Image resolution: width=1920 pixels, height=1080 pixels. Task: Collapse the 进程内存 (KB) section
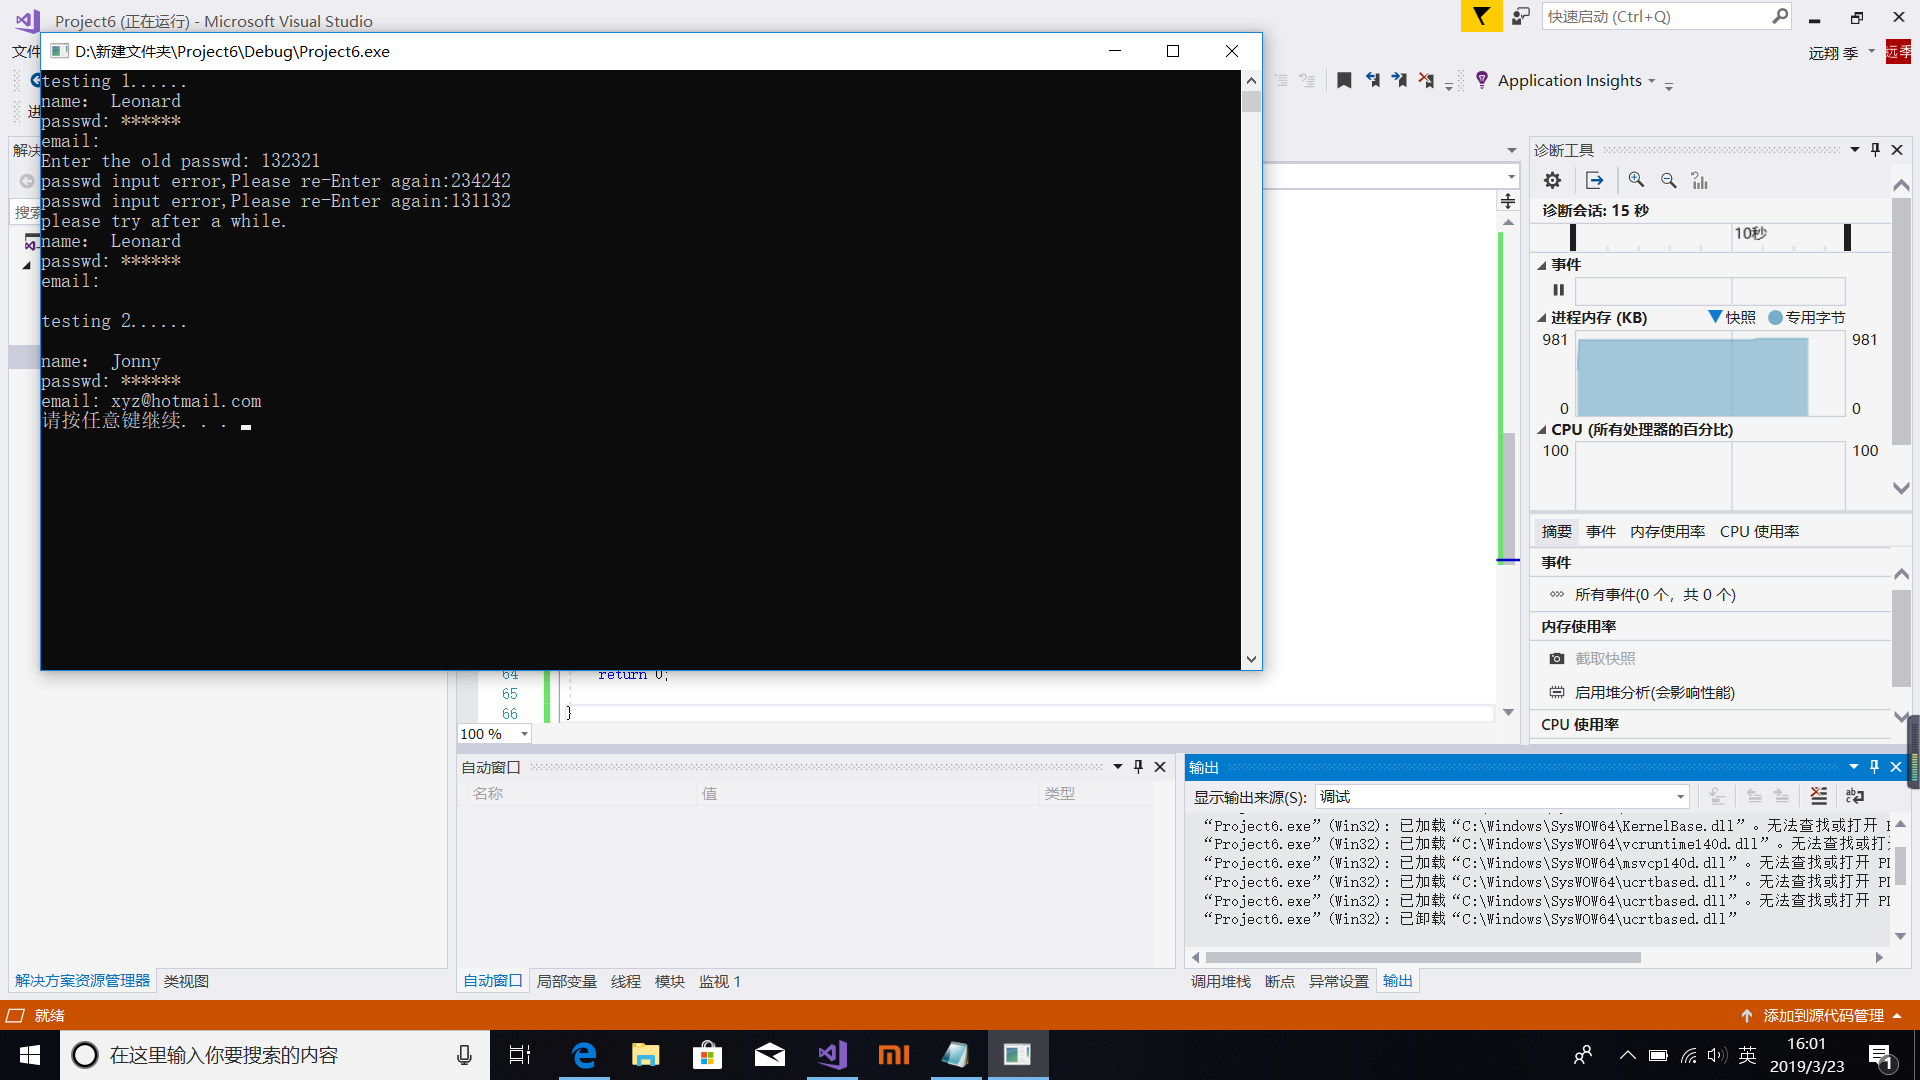coord(1541,318)
